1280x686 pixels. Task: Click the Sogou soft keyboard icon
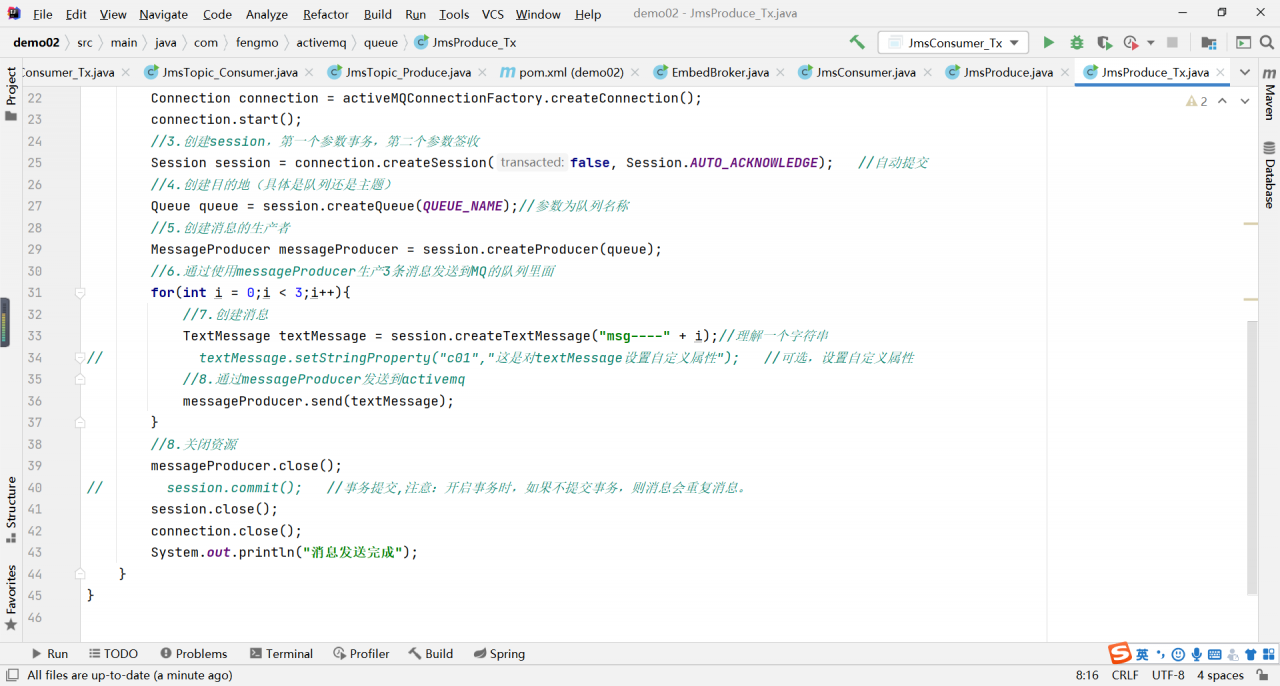(x=1214, y=654)
